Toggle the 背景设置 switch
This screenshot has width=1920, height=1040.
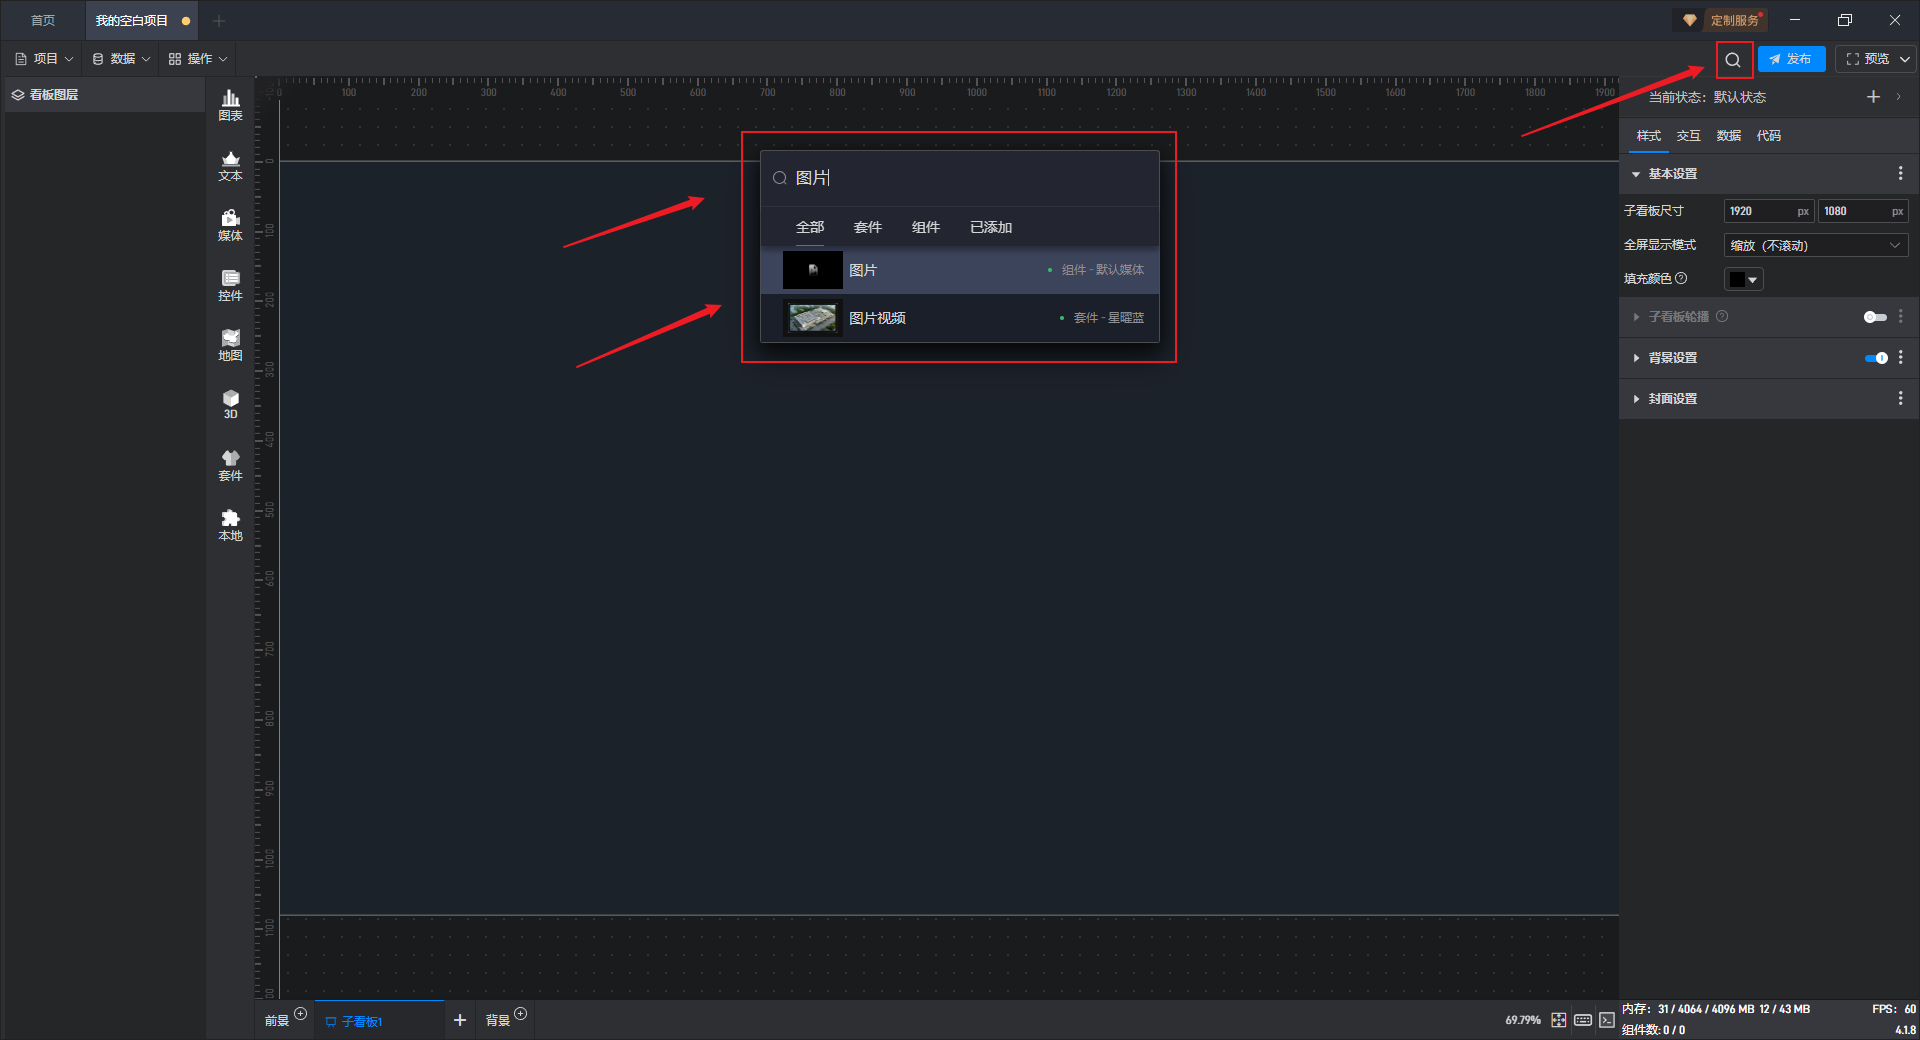tap(1876, 358)
